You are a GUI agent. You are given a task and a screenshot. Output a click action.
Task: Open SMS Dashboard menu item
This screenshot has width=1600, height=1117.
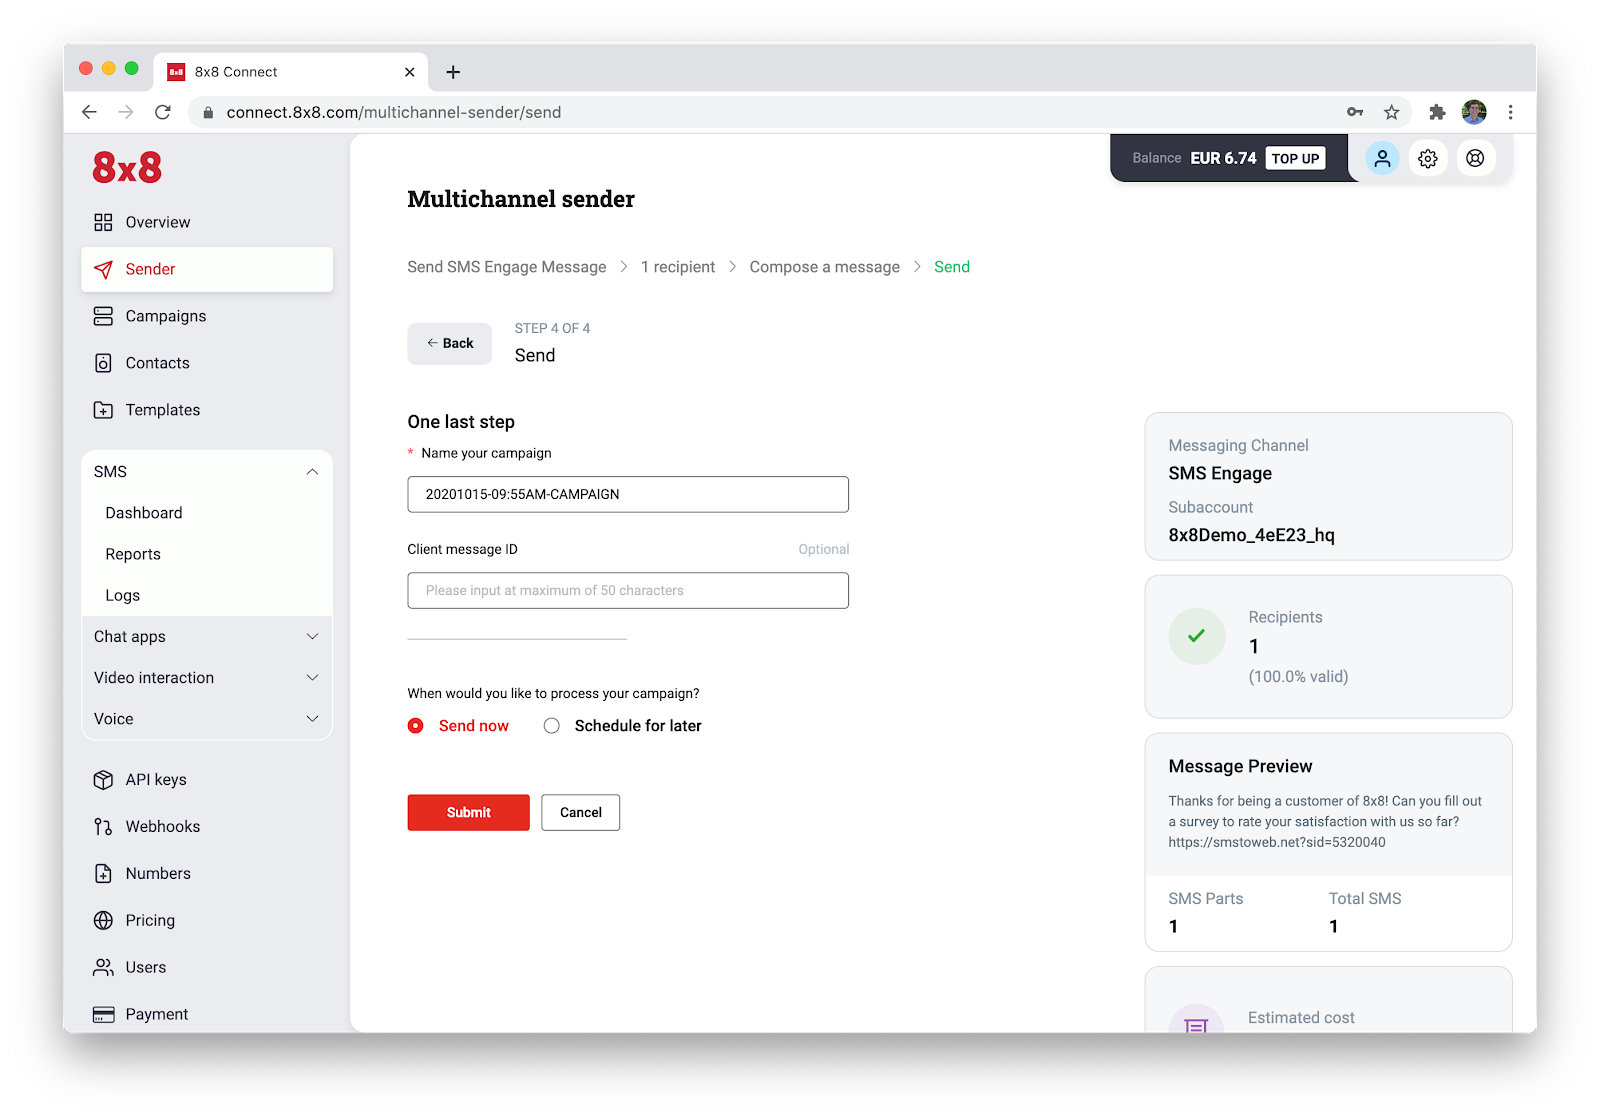(144, 513)
